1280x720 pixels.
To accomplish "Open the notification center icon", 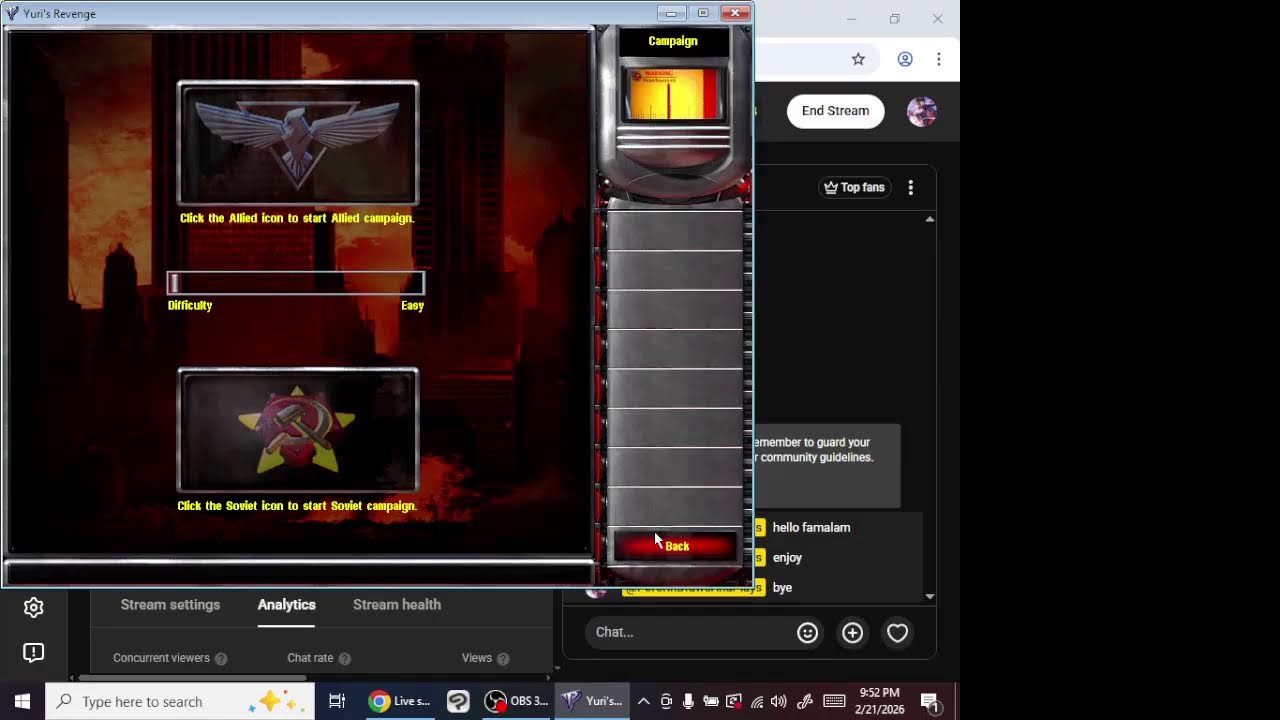I will click(x=930, y=702).
